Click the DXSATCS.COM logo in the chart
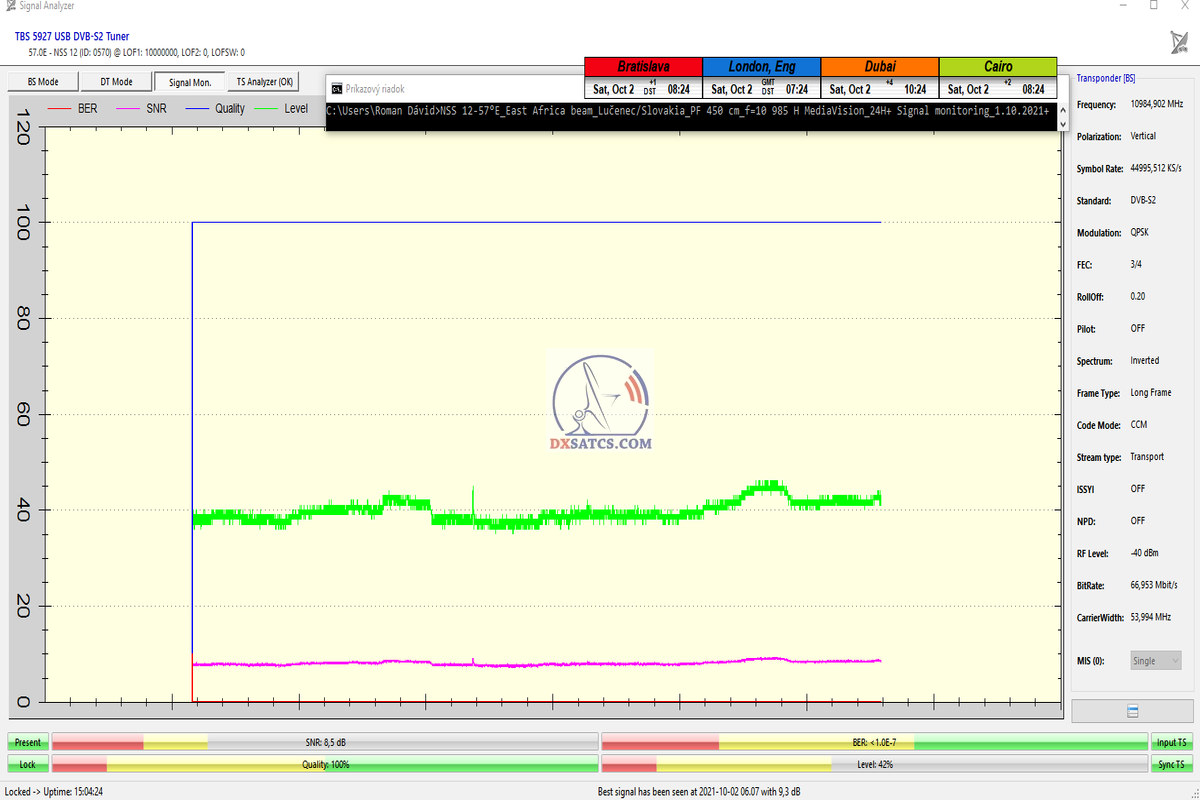1200x800 pixels. point(601,402)
